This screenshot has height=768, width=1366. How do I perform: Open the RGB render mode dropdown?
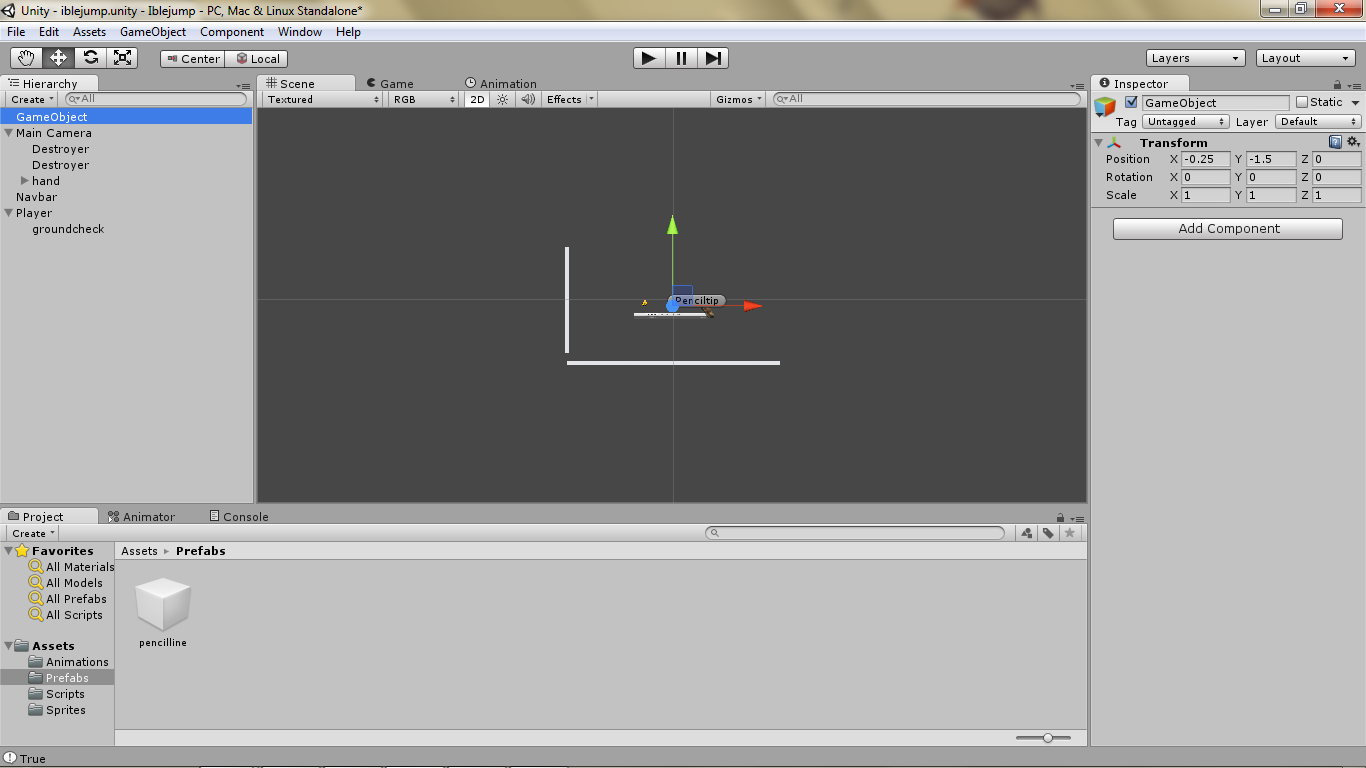coord(423,99)
